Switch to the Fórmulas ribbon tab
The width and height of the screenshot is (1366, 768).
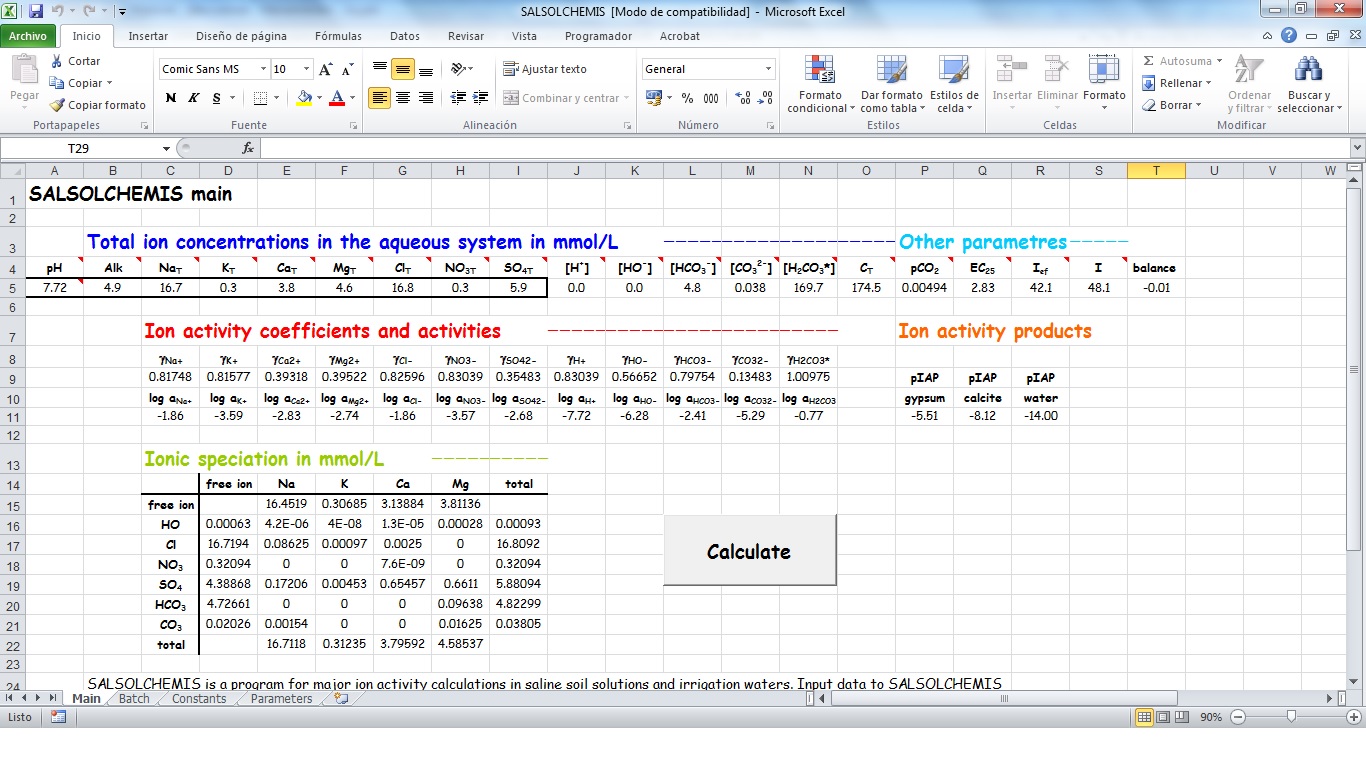click(x=338, y=36)
